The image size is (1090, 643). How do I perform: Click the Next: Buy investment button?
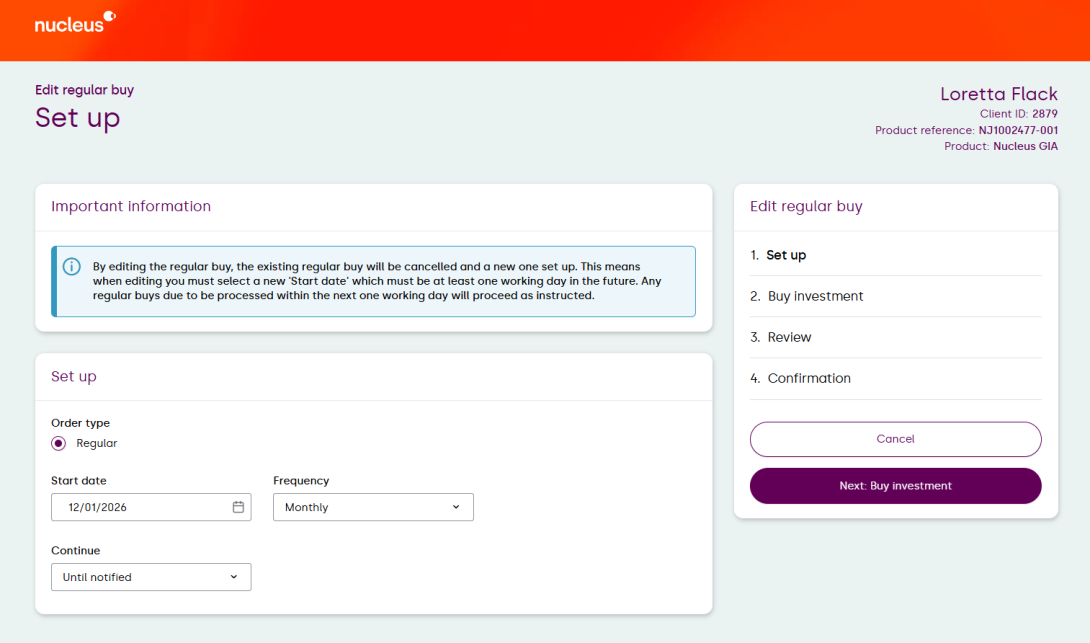click(895, 486)
